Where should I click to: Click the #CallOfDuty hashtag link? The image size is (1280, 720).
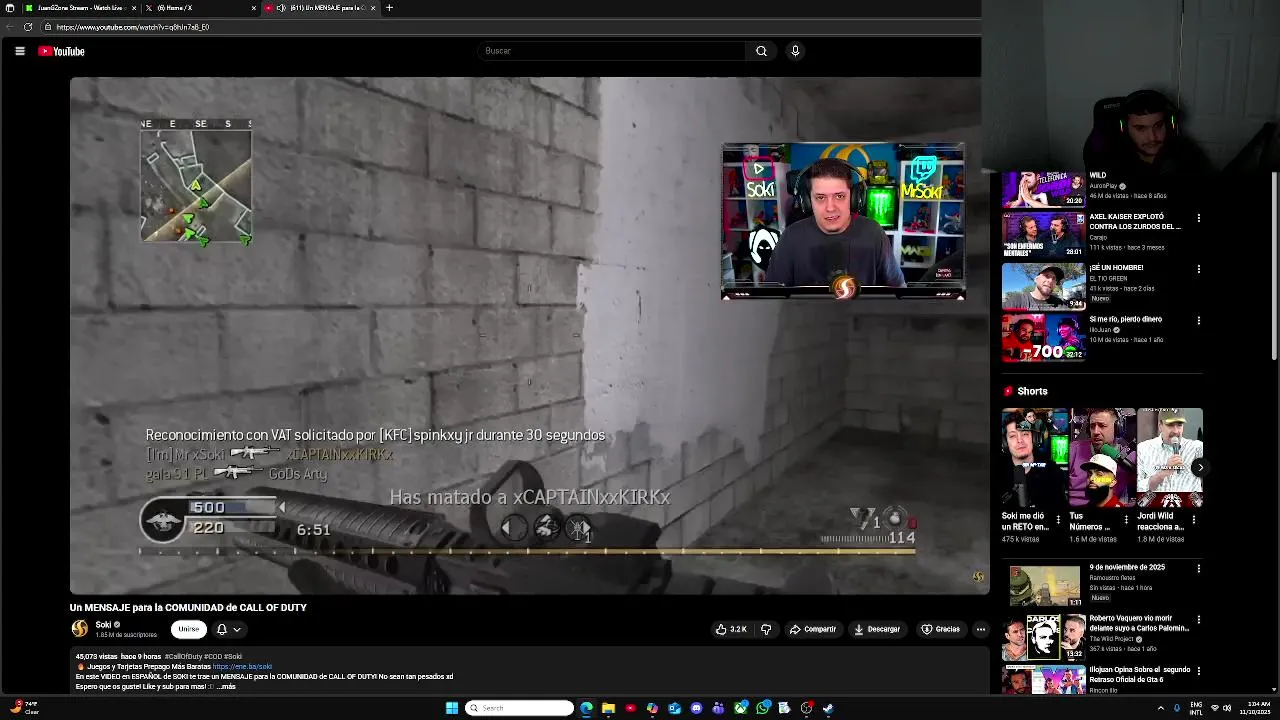[x=183, y=656]
